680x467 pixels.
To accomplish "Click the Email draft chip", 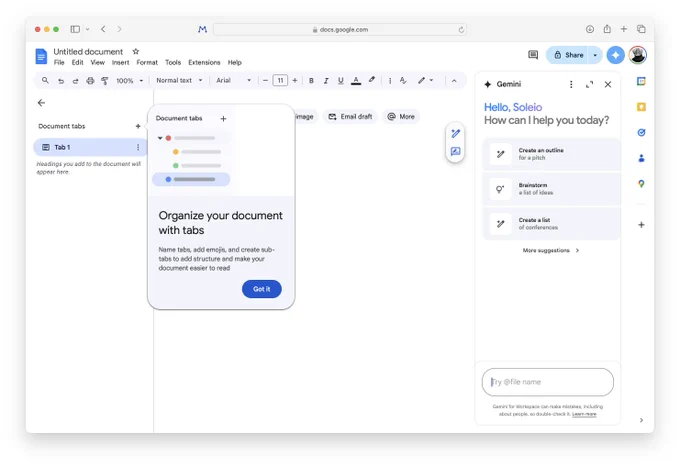I will 350,117.
